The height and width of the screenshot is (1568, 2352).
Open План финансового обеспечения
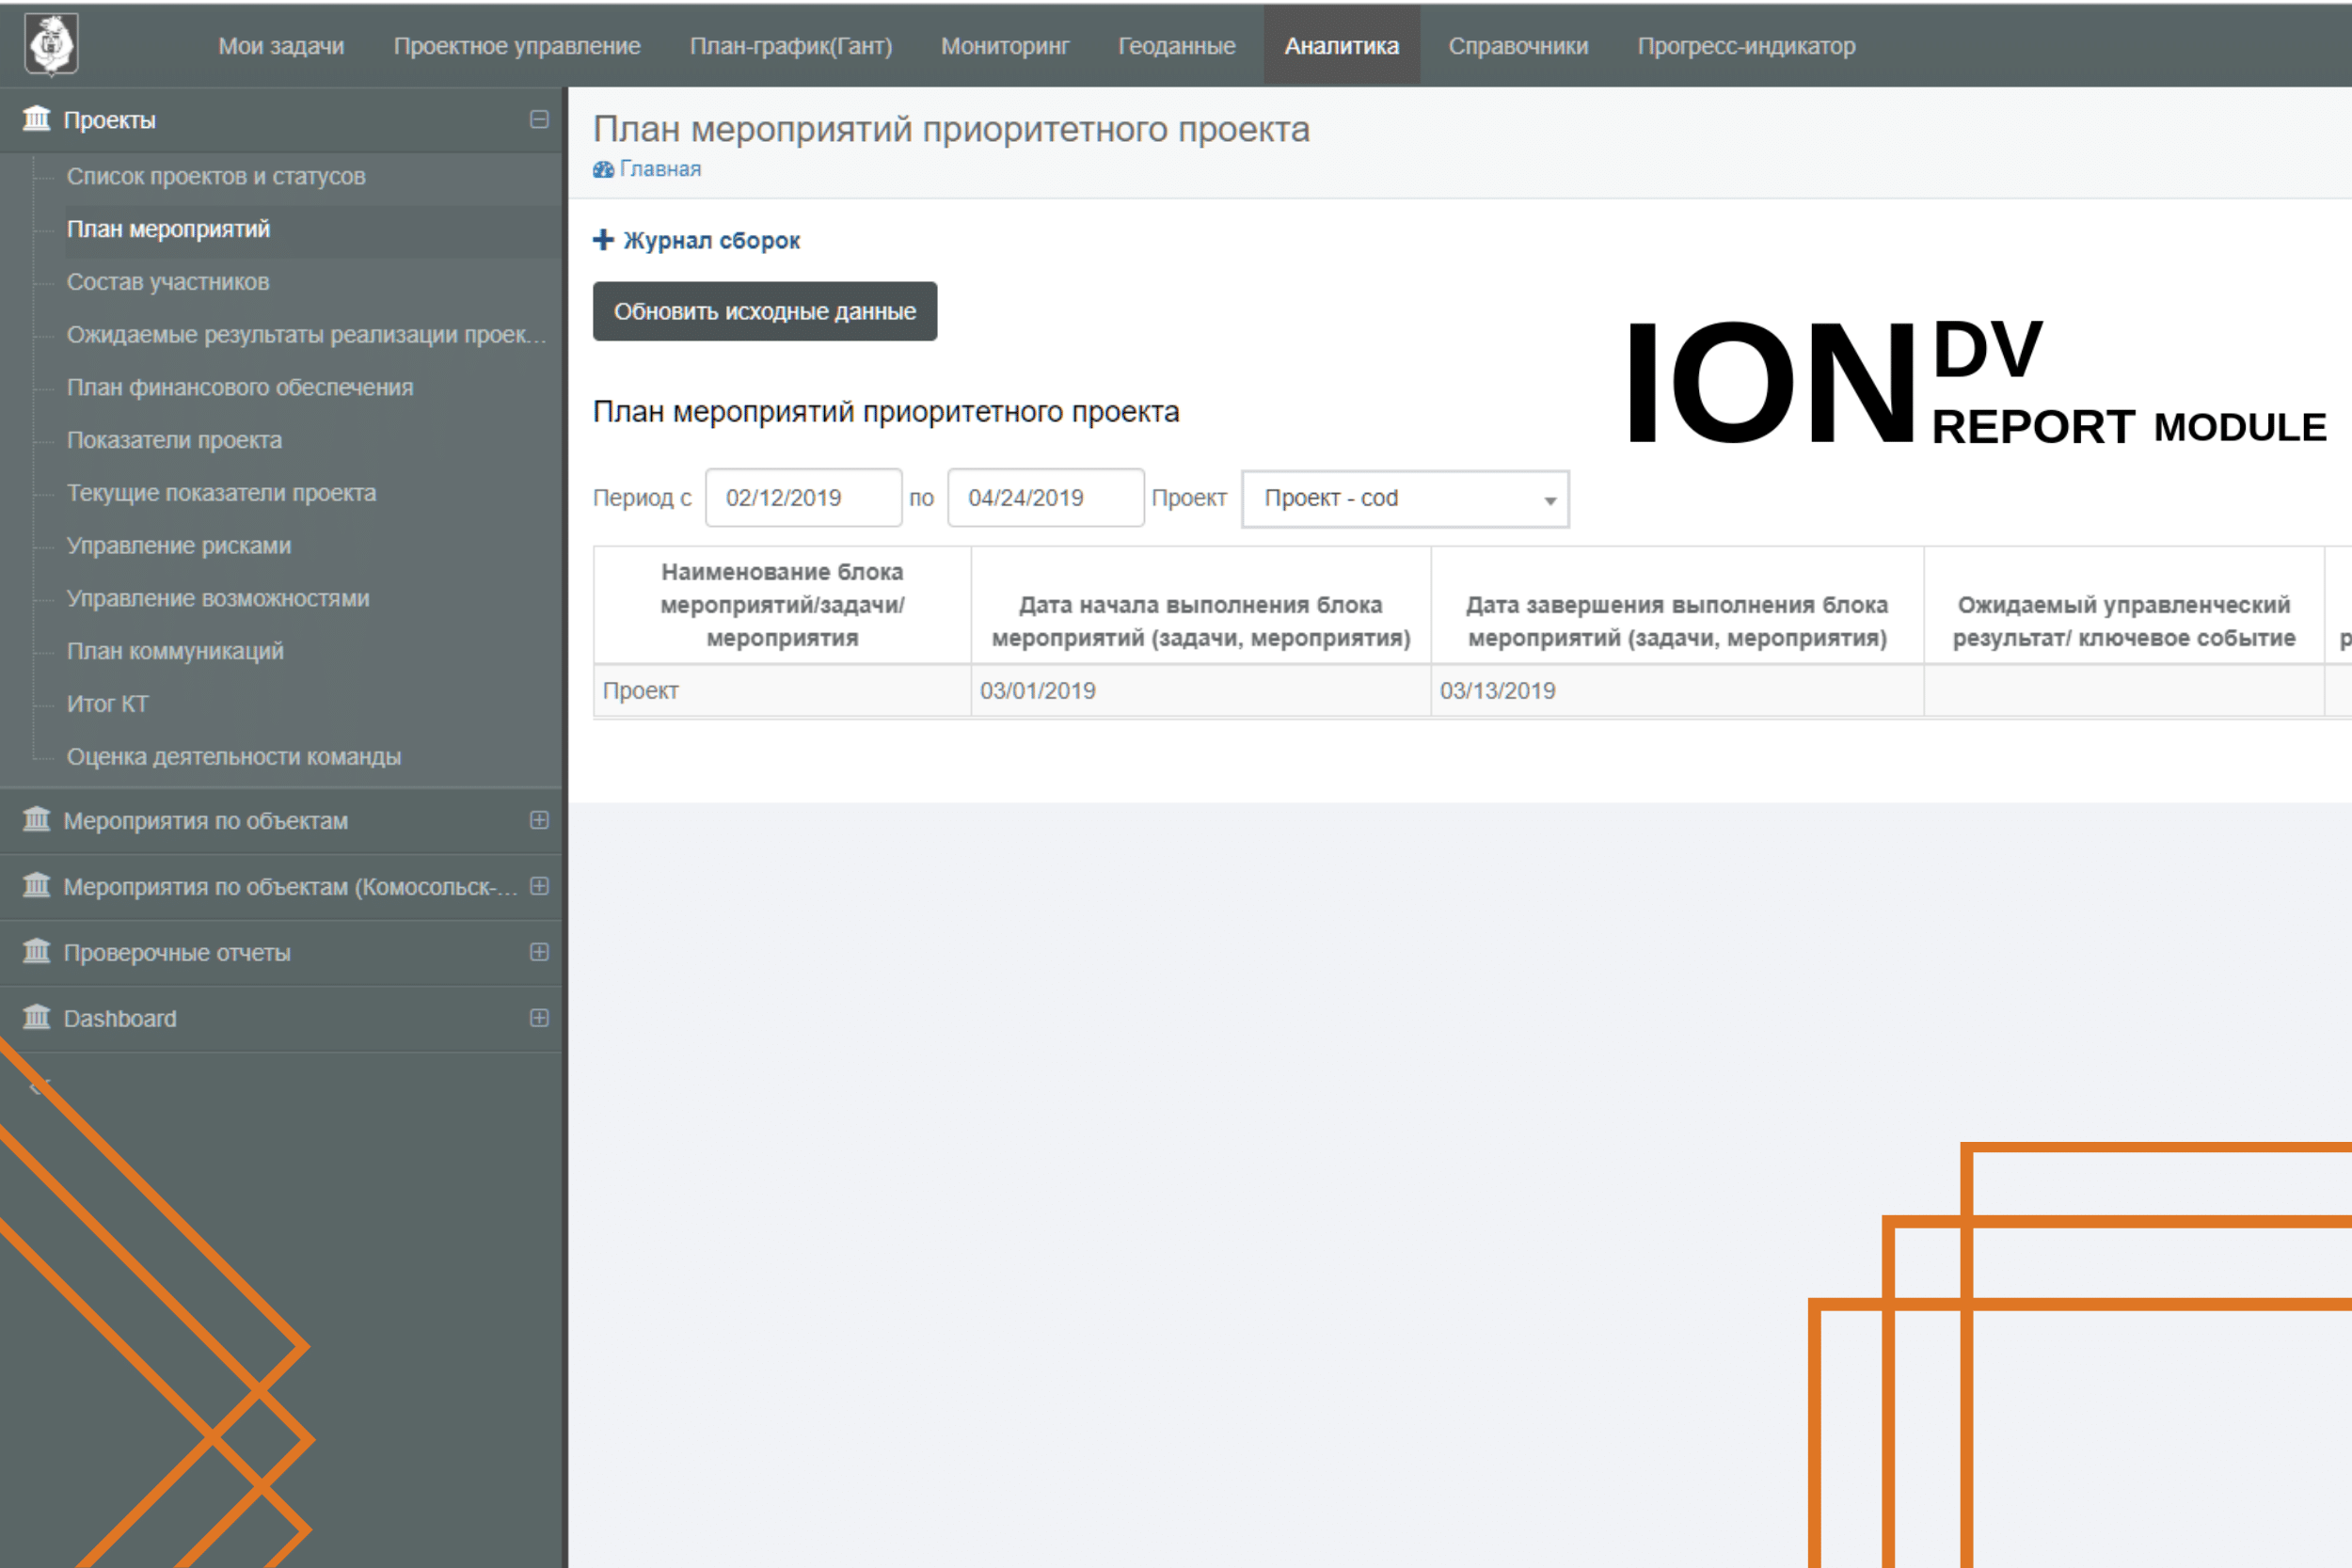pyautogui.click(x=240, y=387)
